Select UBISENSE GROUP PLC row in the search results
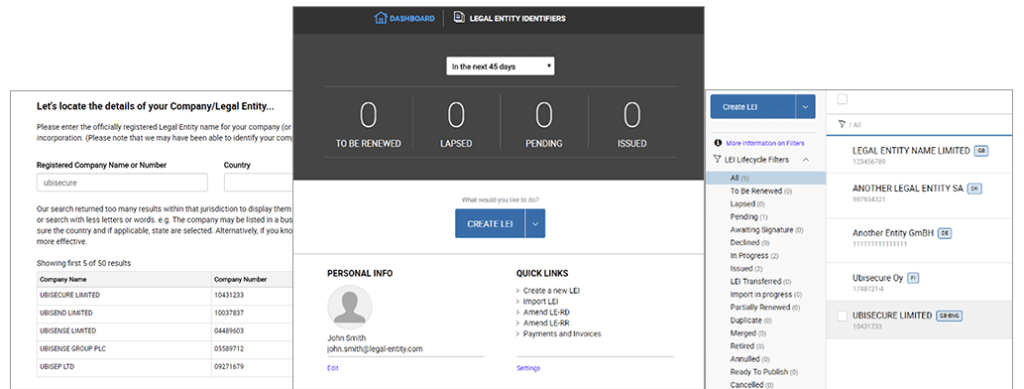 tap(165, 349)
